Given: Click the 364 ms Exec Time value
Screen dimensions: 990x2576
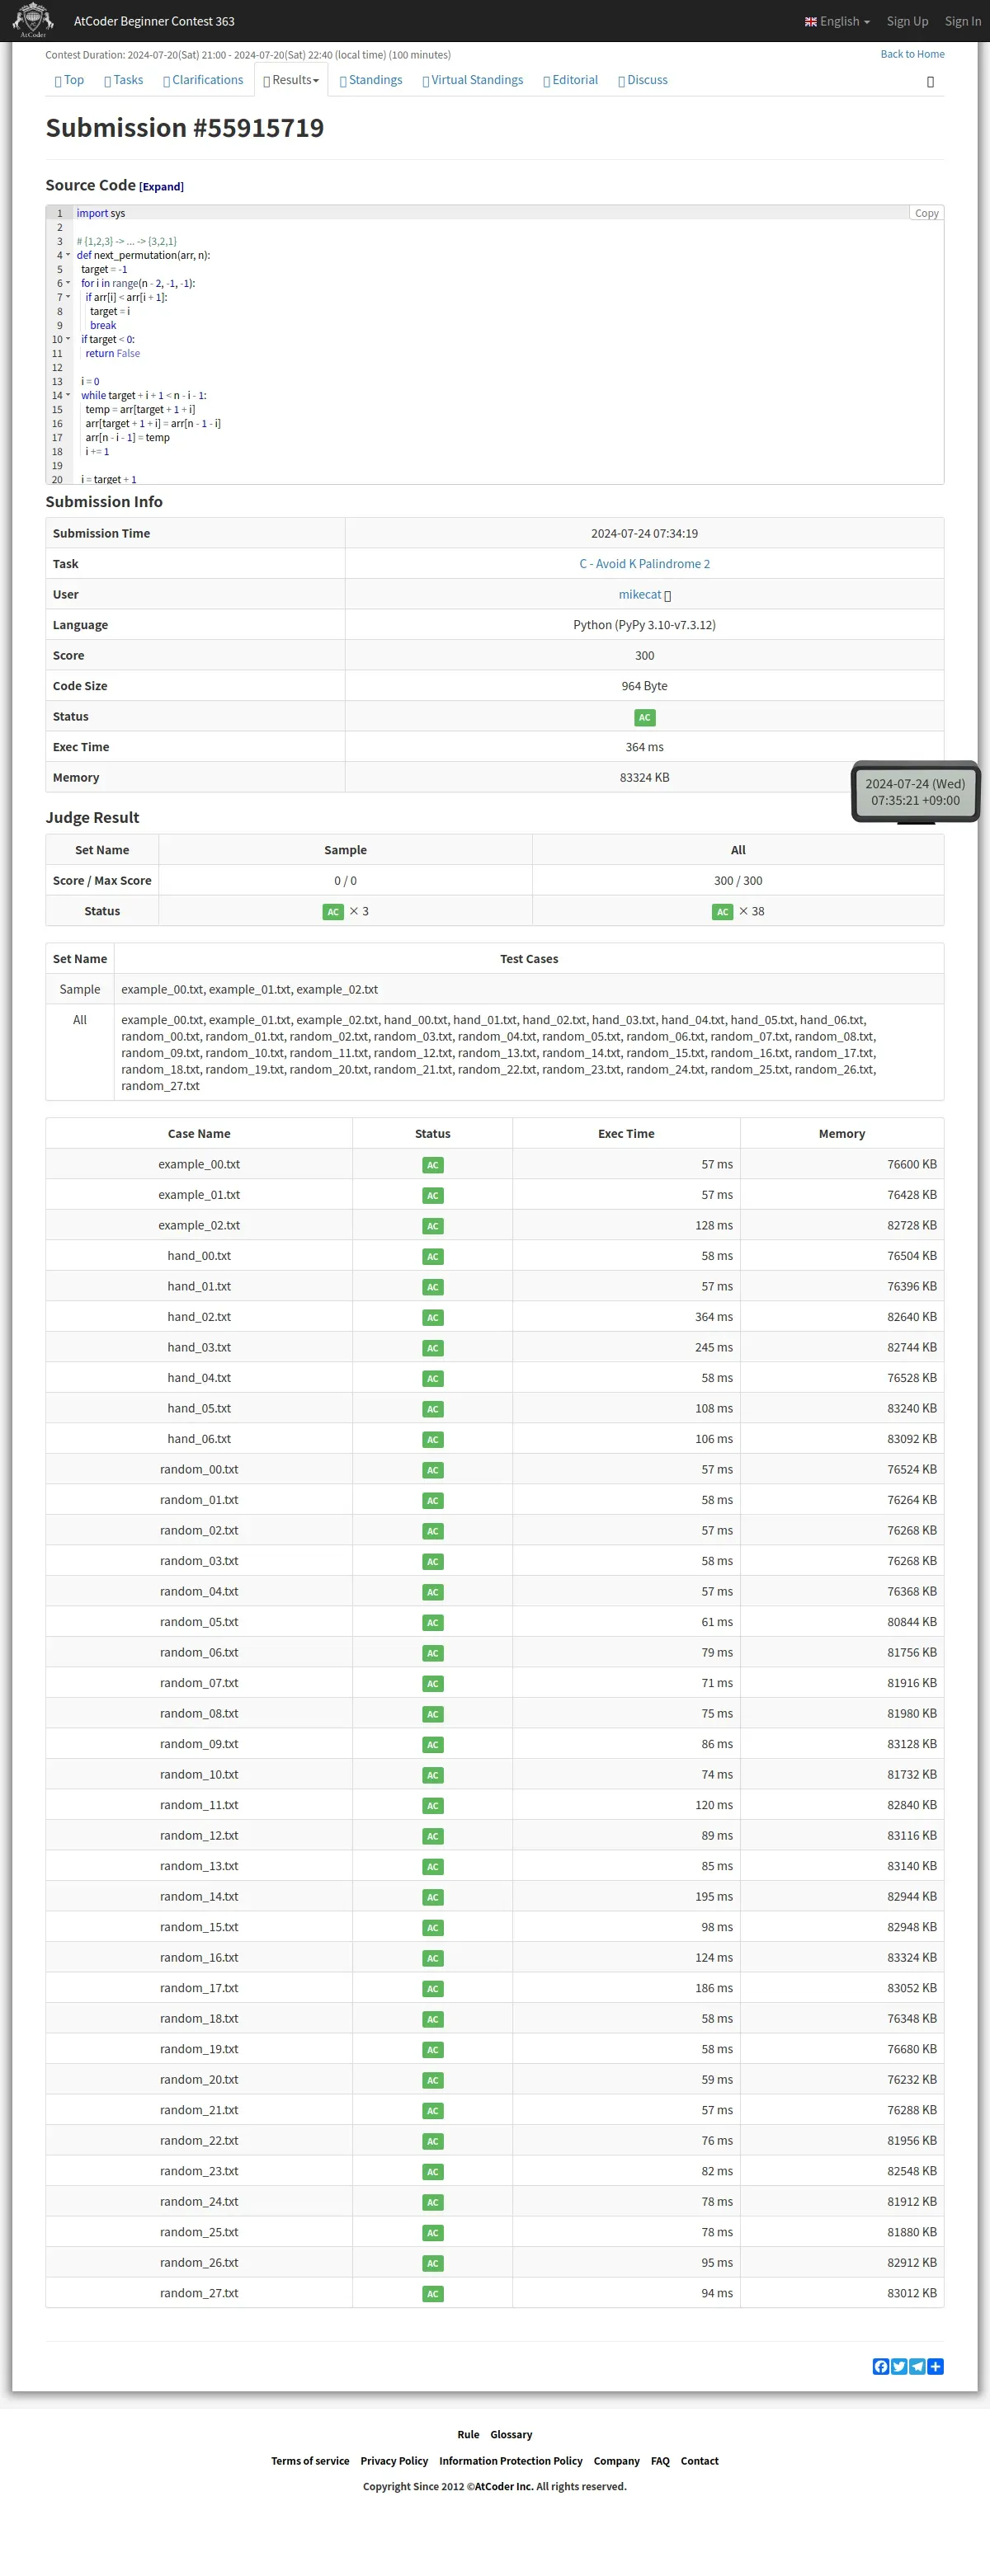Looking at the screenshot, I should 644,747.
